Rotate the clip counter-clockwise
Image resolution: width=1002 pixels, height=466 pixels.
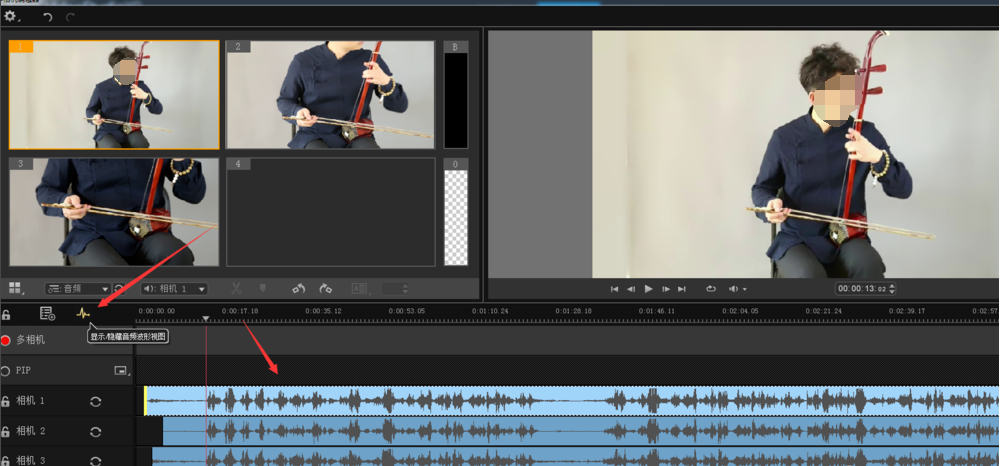click(298, 289)
